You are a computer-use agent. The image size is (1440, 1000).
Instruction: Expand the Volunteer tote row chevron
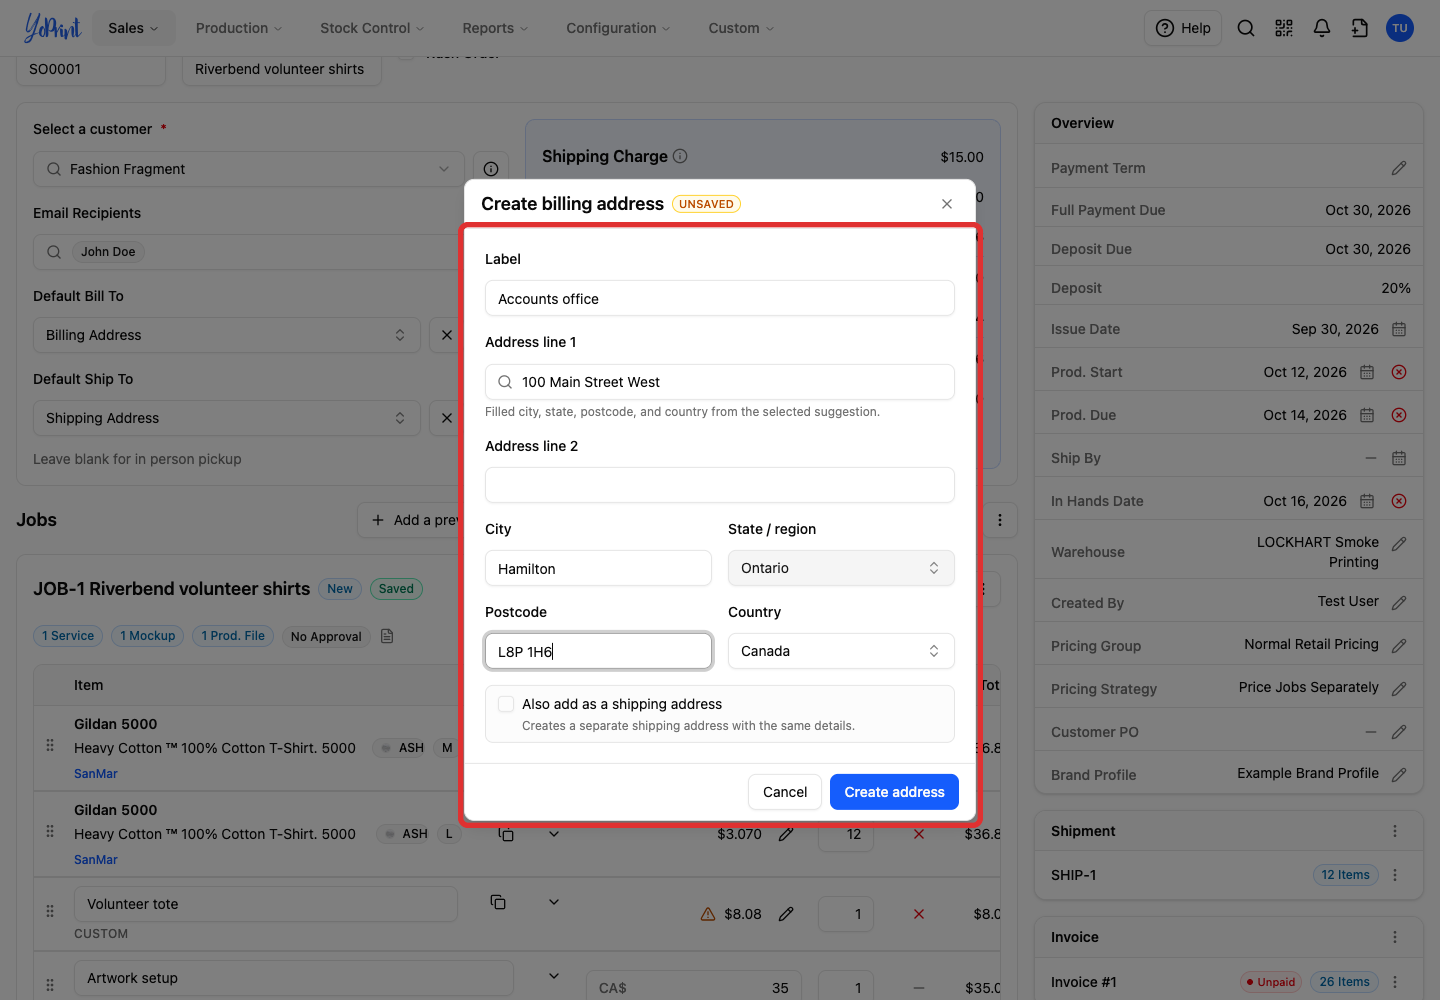point(554,902)
